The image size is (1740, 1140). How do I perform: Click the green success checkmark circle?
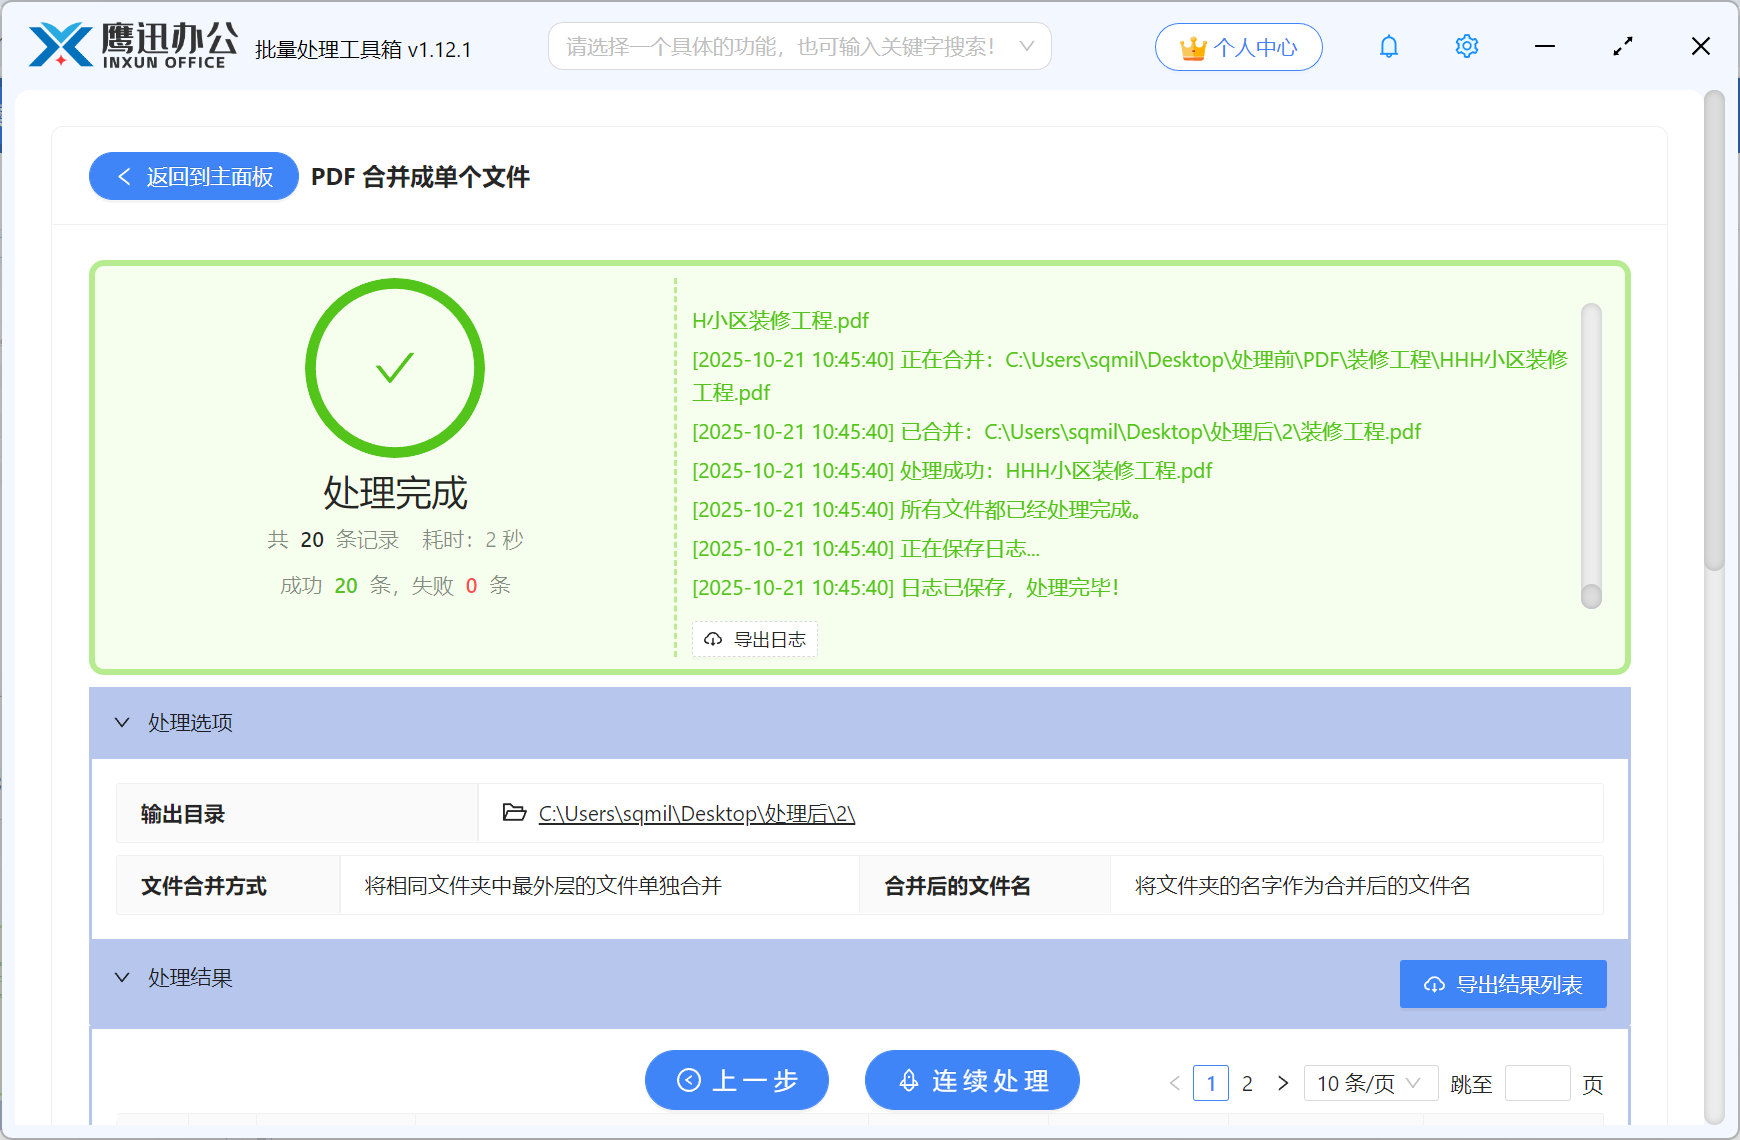pyautogui.click(x=395, y=368)
